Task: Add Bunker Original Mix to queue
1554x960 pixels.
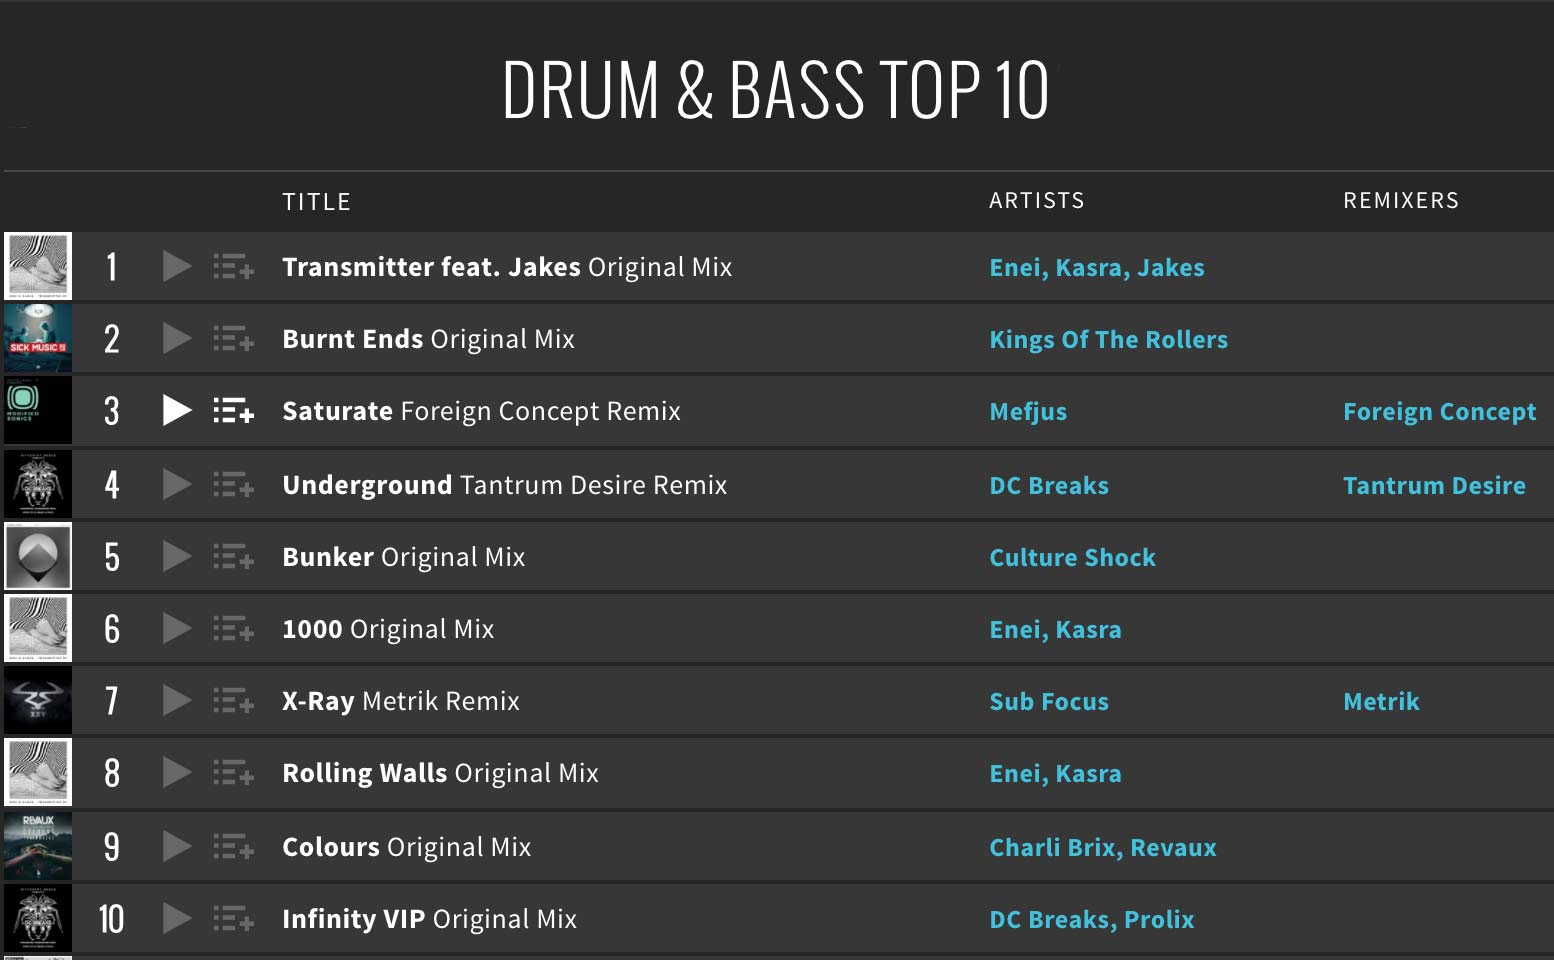Action: point(233,557)
